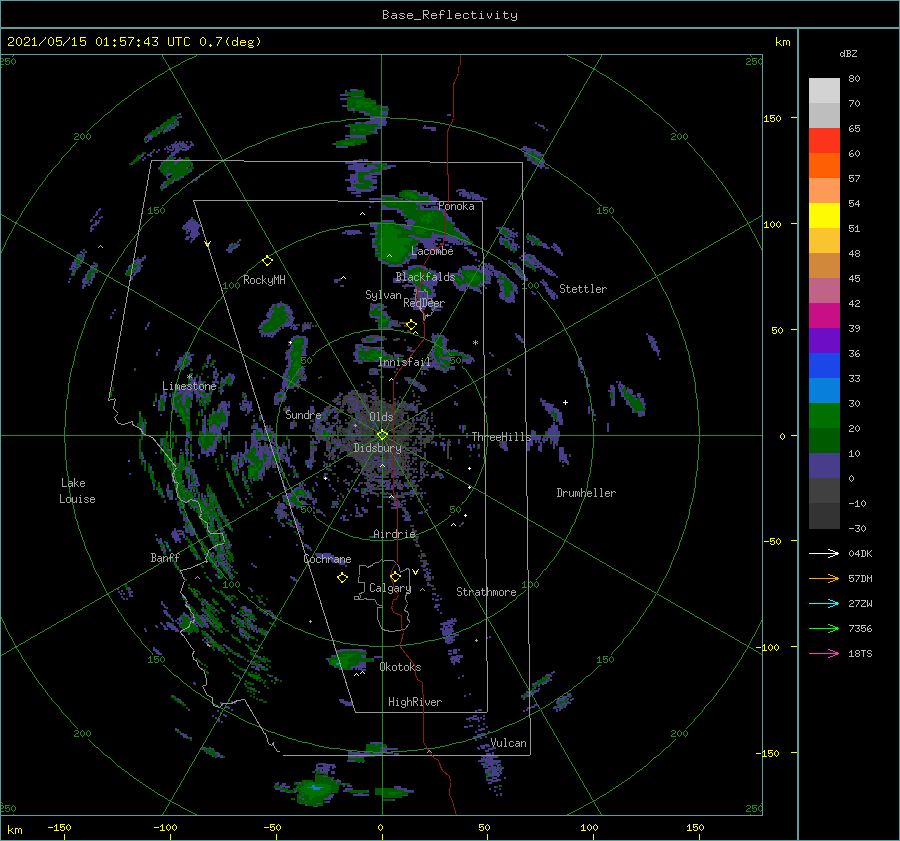The width and height of the screenshot is (900, 841).
Task: Click the Limestone label
Action: click(189, 386)
